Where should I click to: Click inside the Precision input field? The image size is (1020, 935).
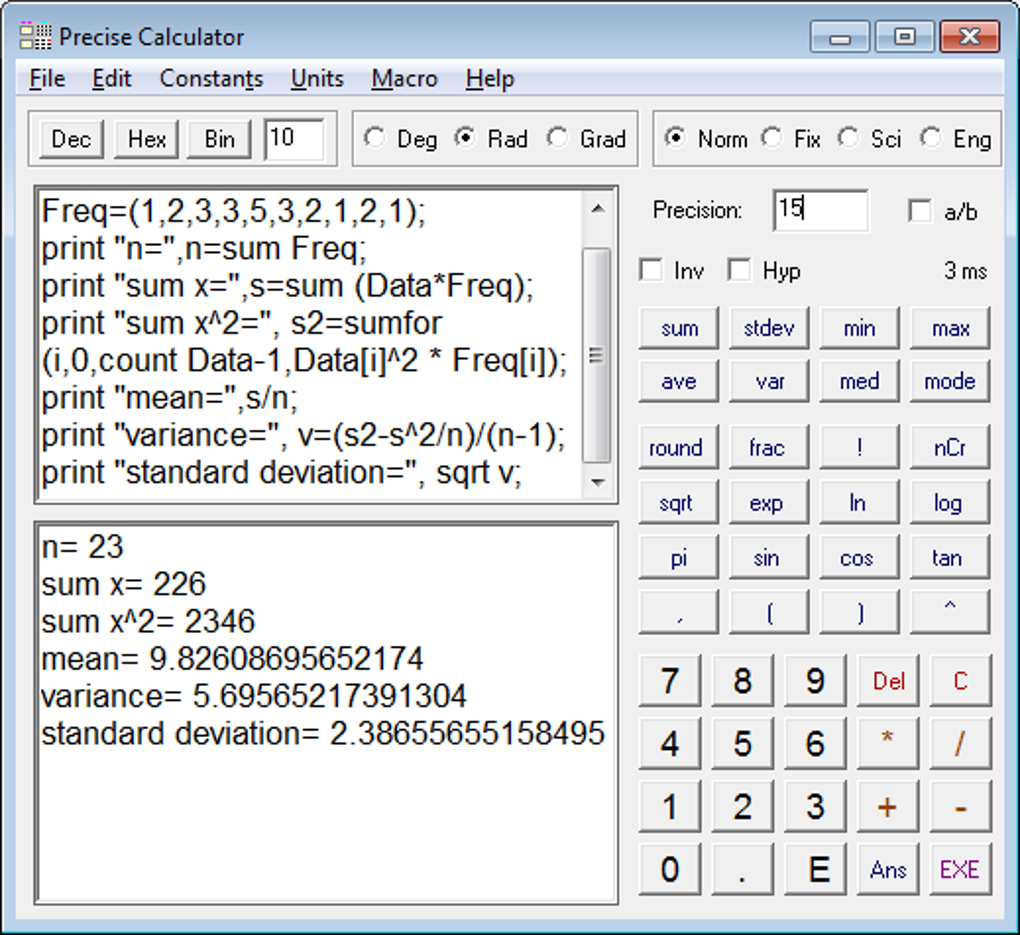coord(821,210)
